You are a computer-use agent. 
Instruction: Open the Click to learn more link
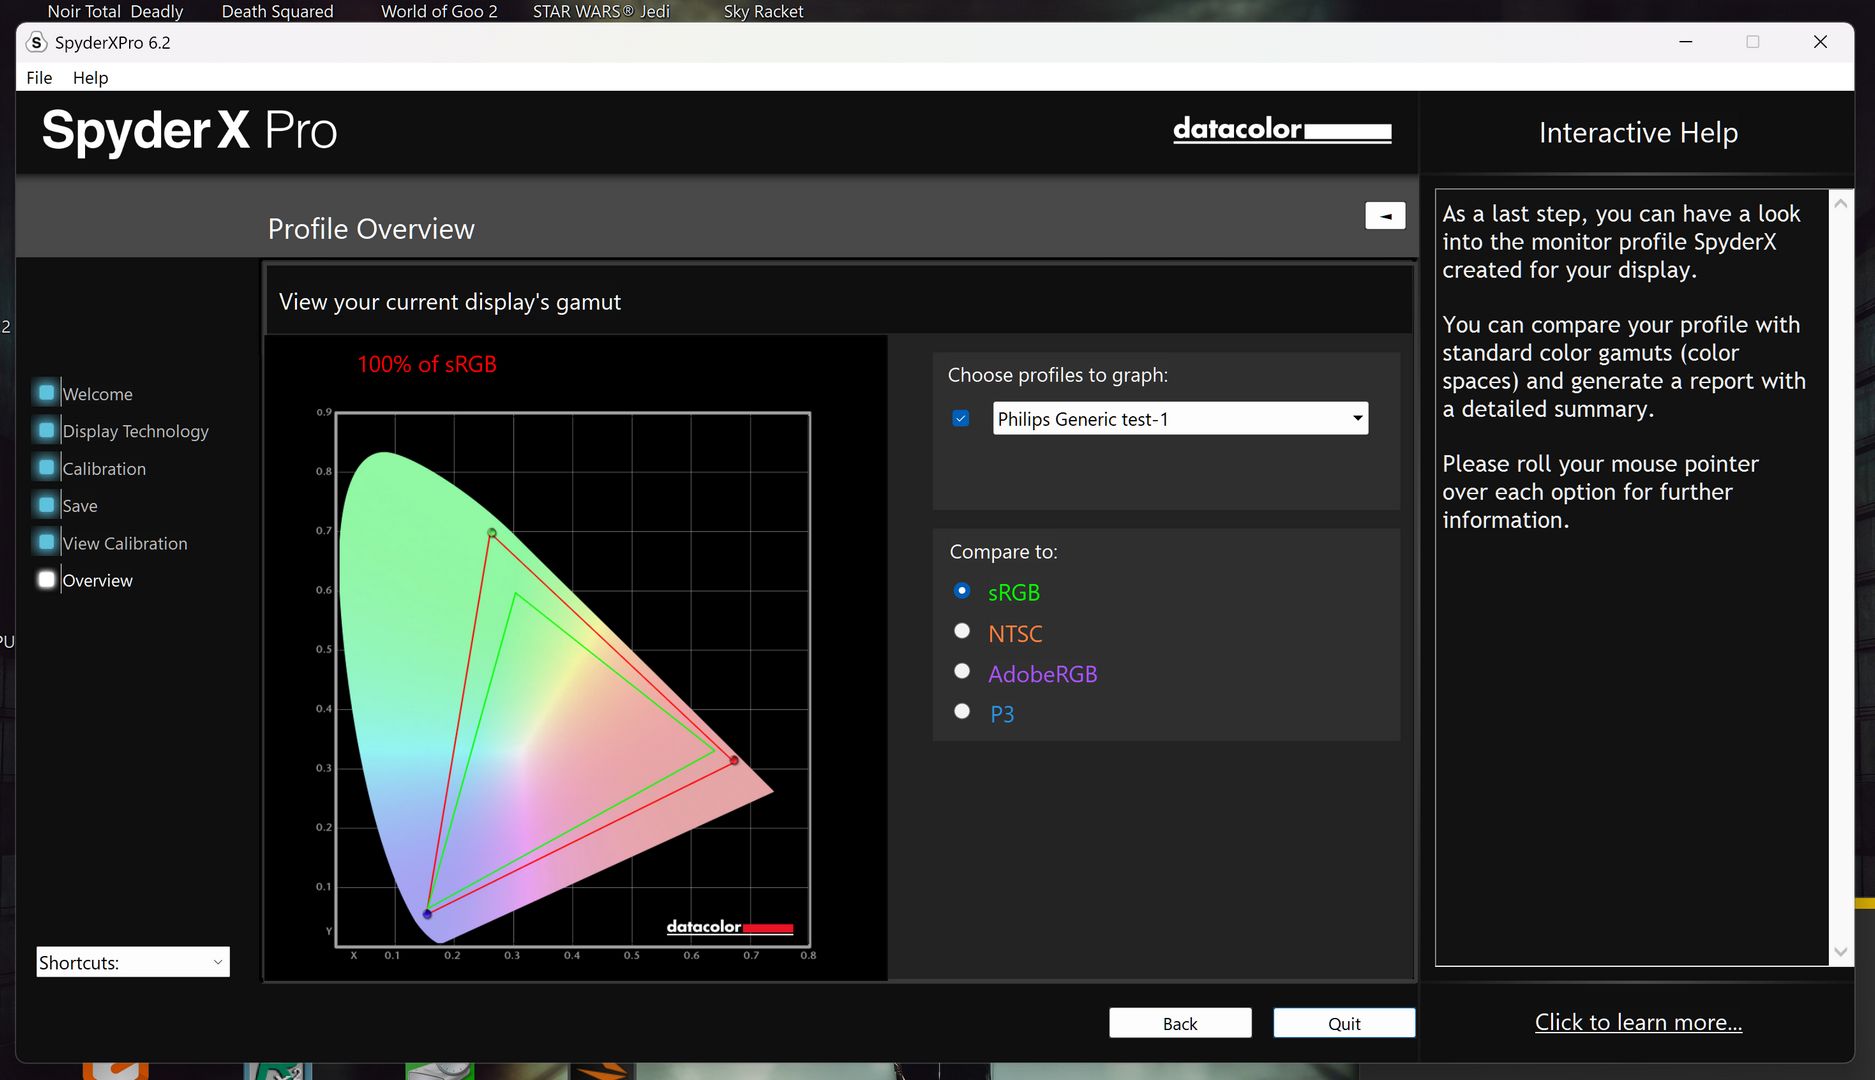(x=1638, y=1022)
